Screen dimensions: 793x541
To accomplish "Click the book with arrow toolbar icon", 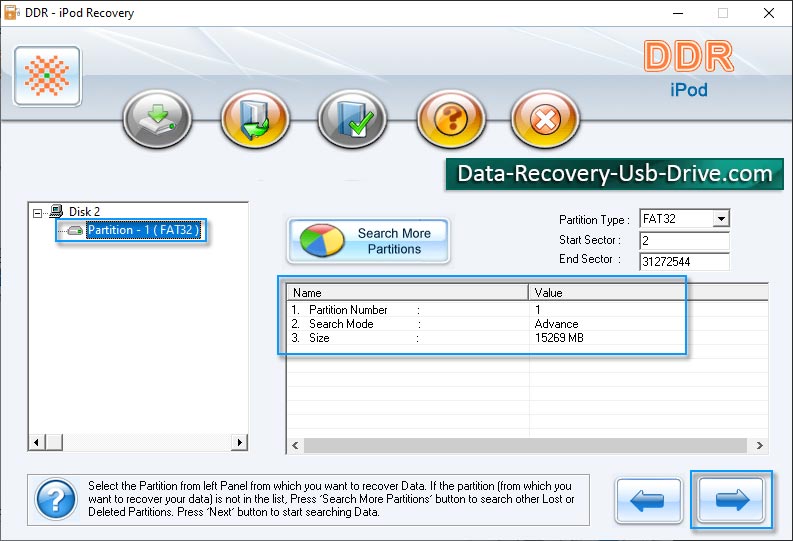I will (x=255, y=119).
